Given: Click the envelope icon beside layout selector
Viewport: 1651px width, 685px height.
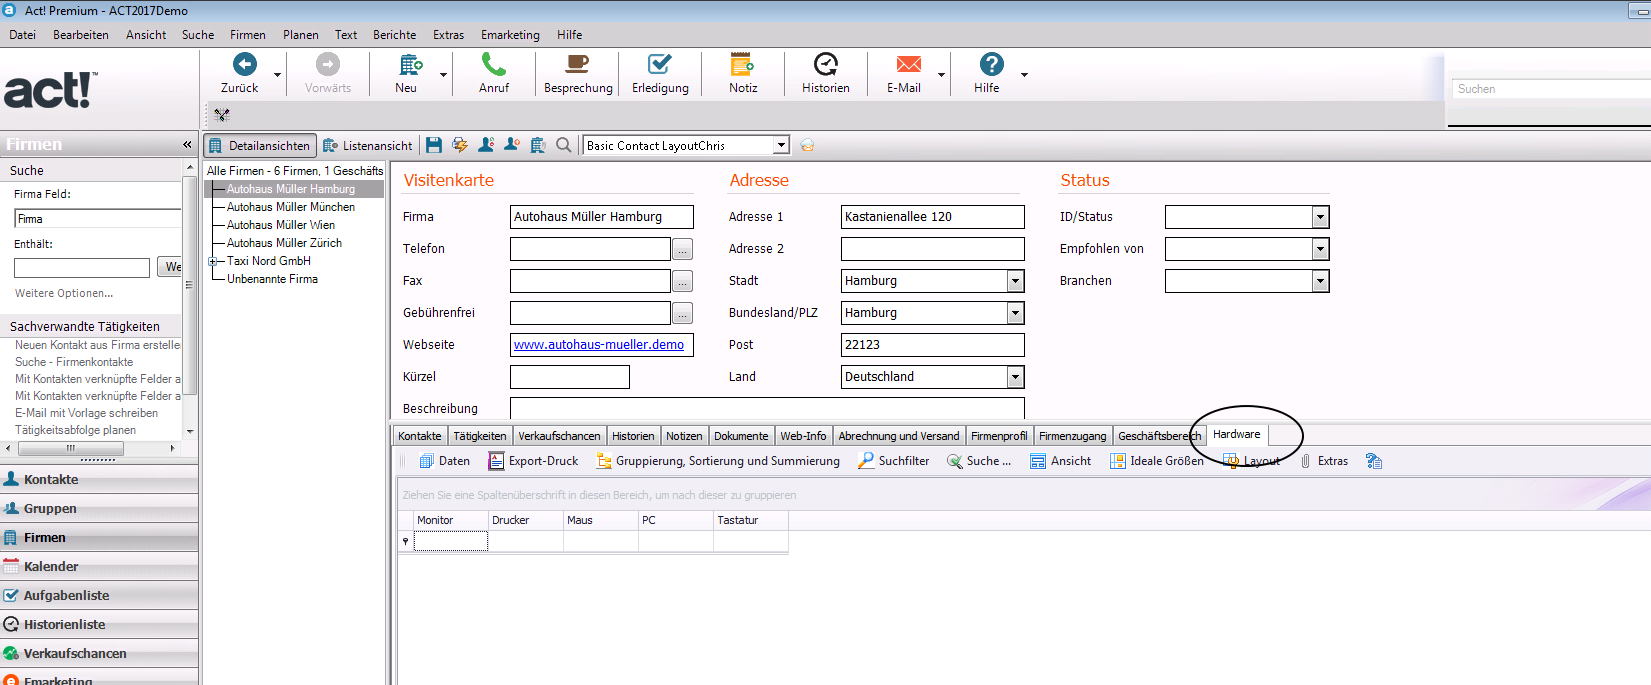Looking at the screenshot, I should point(807,145).
